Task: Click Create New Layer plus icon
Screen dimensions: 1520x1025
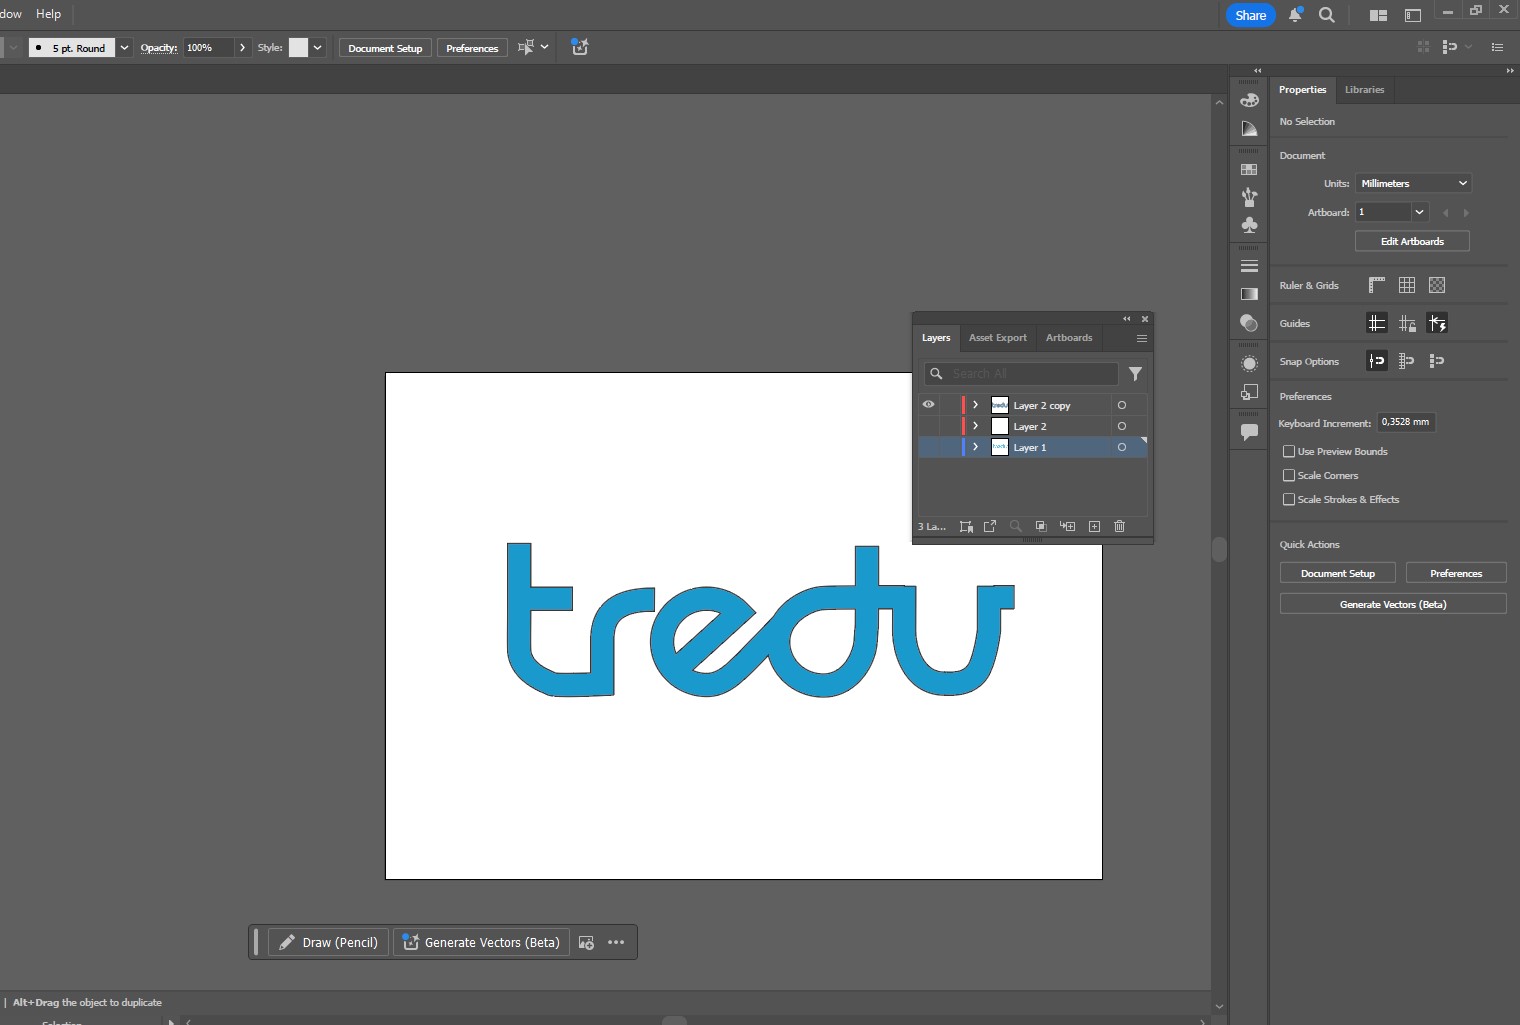Action: 1094,526
